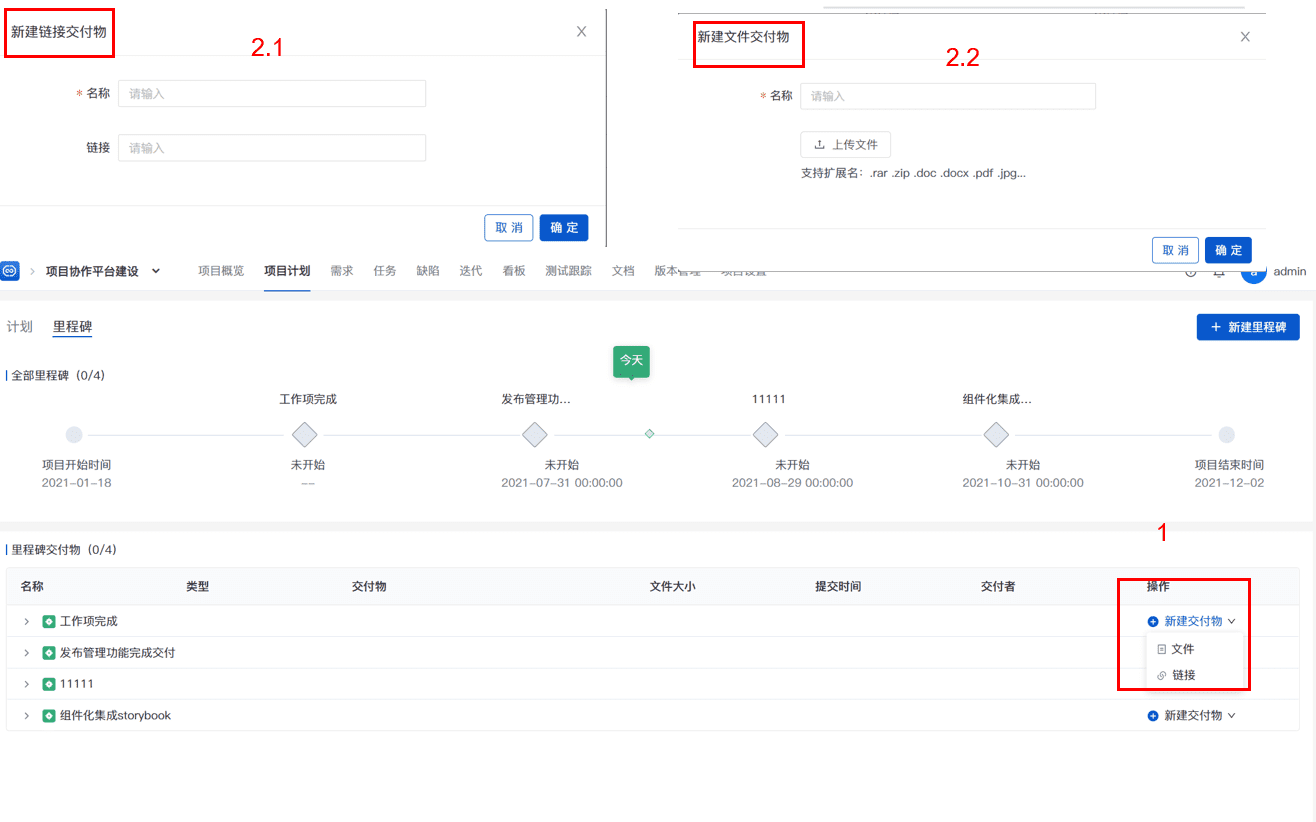Click 上传文件 upload button

coord(845,144)
